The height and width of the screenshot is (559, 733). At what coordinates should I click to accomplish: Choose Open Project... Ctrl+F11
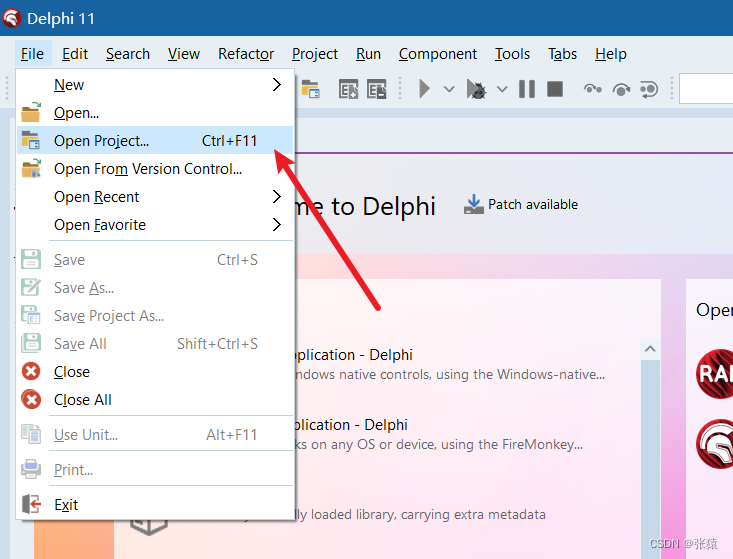tap(155, 140)
